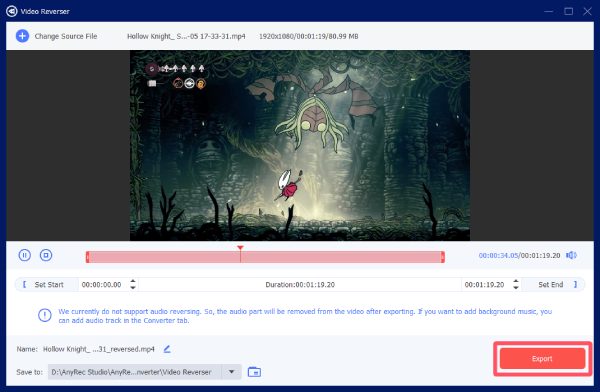Pause the video playback
Screen dimensions: 600x392
tap(24, 255)
